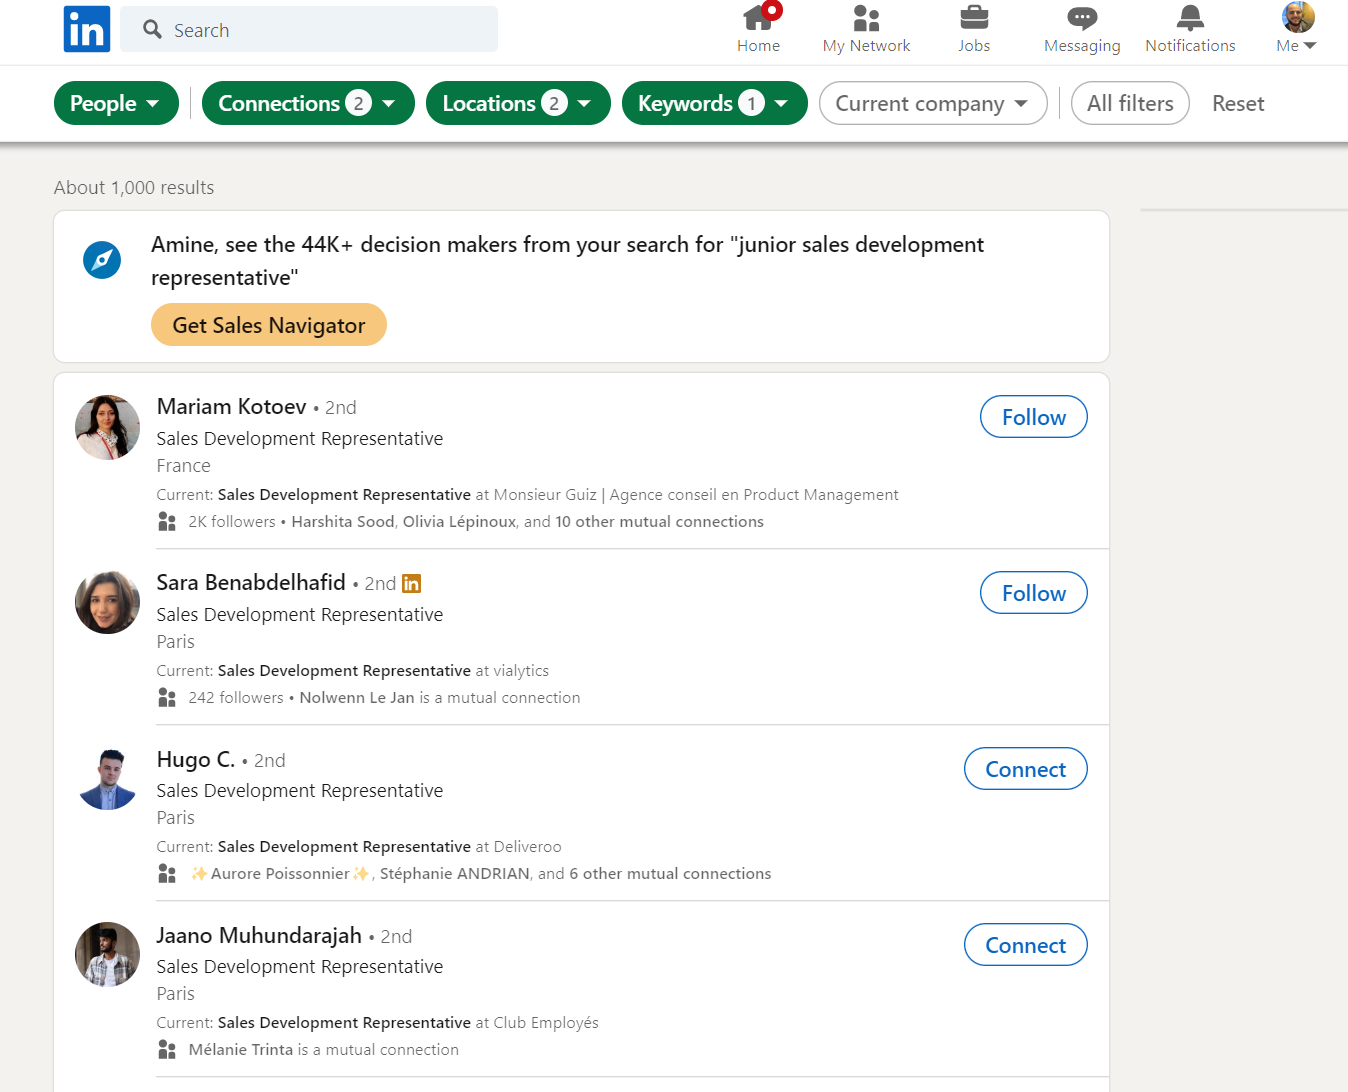
Task: Expand the Current company filter dropdown
Action: pos(933,103)
